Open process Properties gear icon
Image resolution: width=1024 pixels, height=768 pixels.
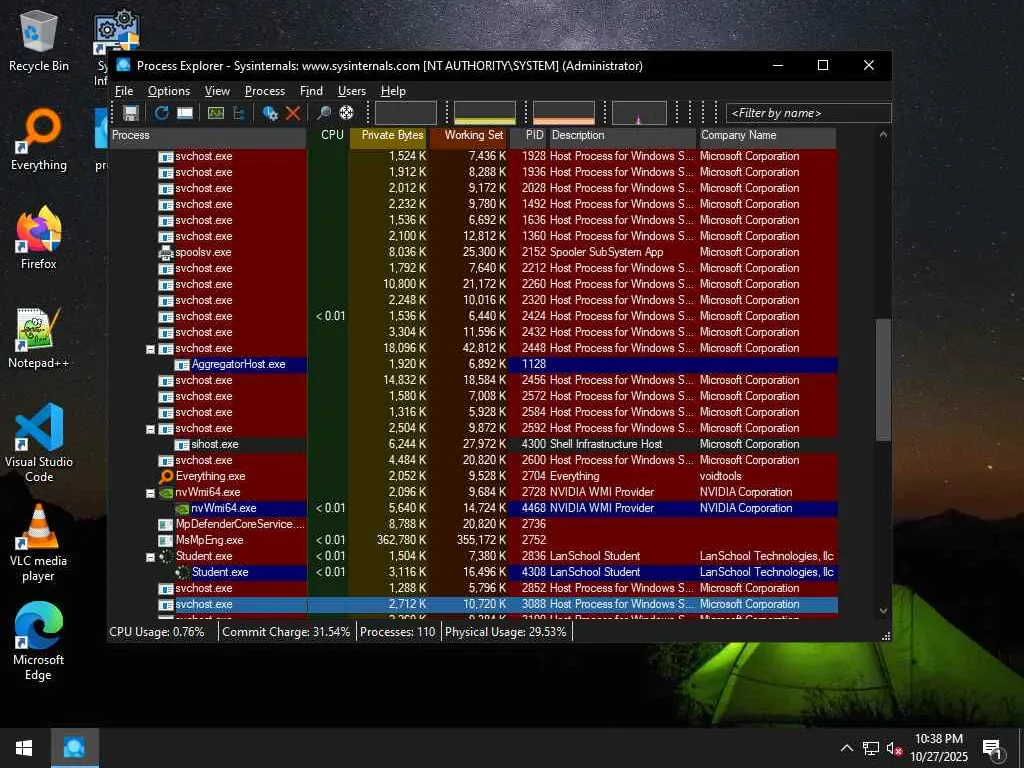point(270,113)
